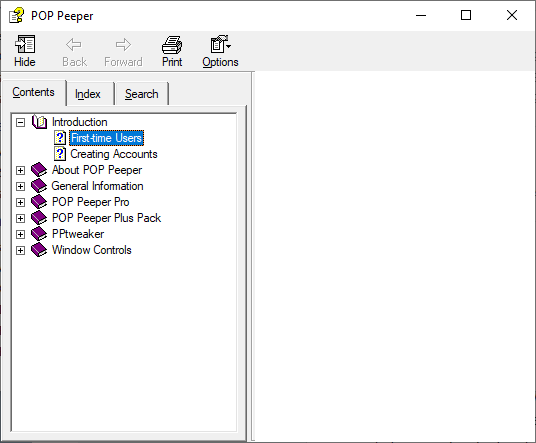This screenshot has width=536, height=443.
Task: Click the Print button label
Action: pyautogui.click(x=172, y=62)
